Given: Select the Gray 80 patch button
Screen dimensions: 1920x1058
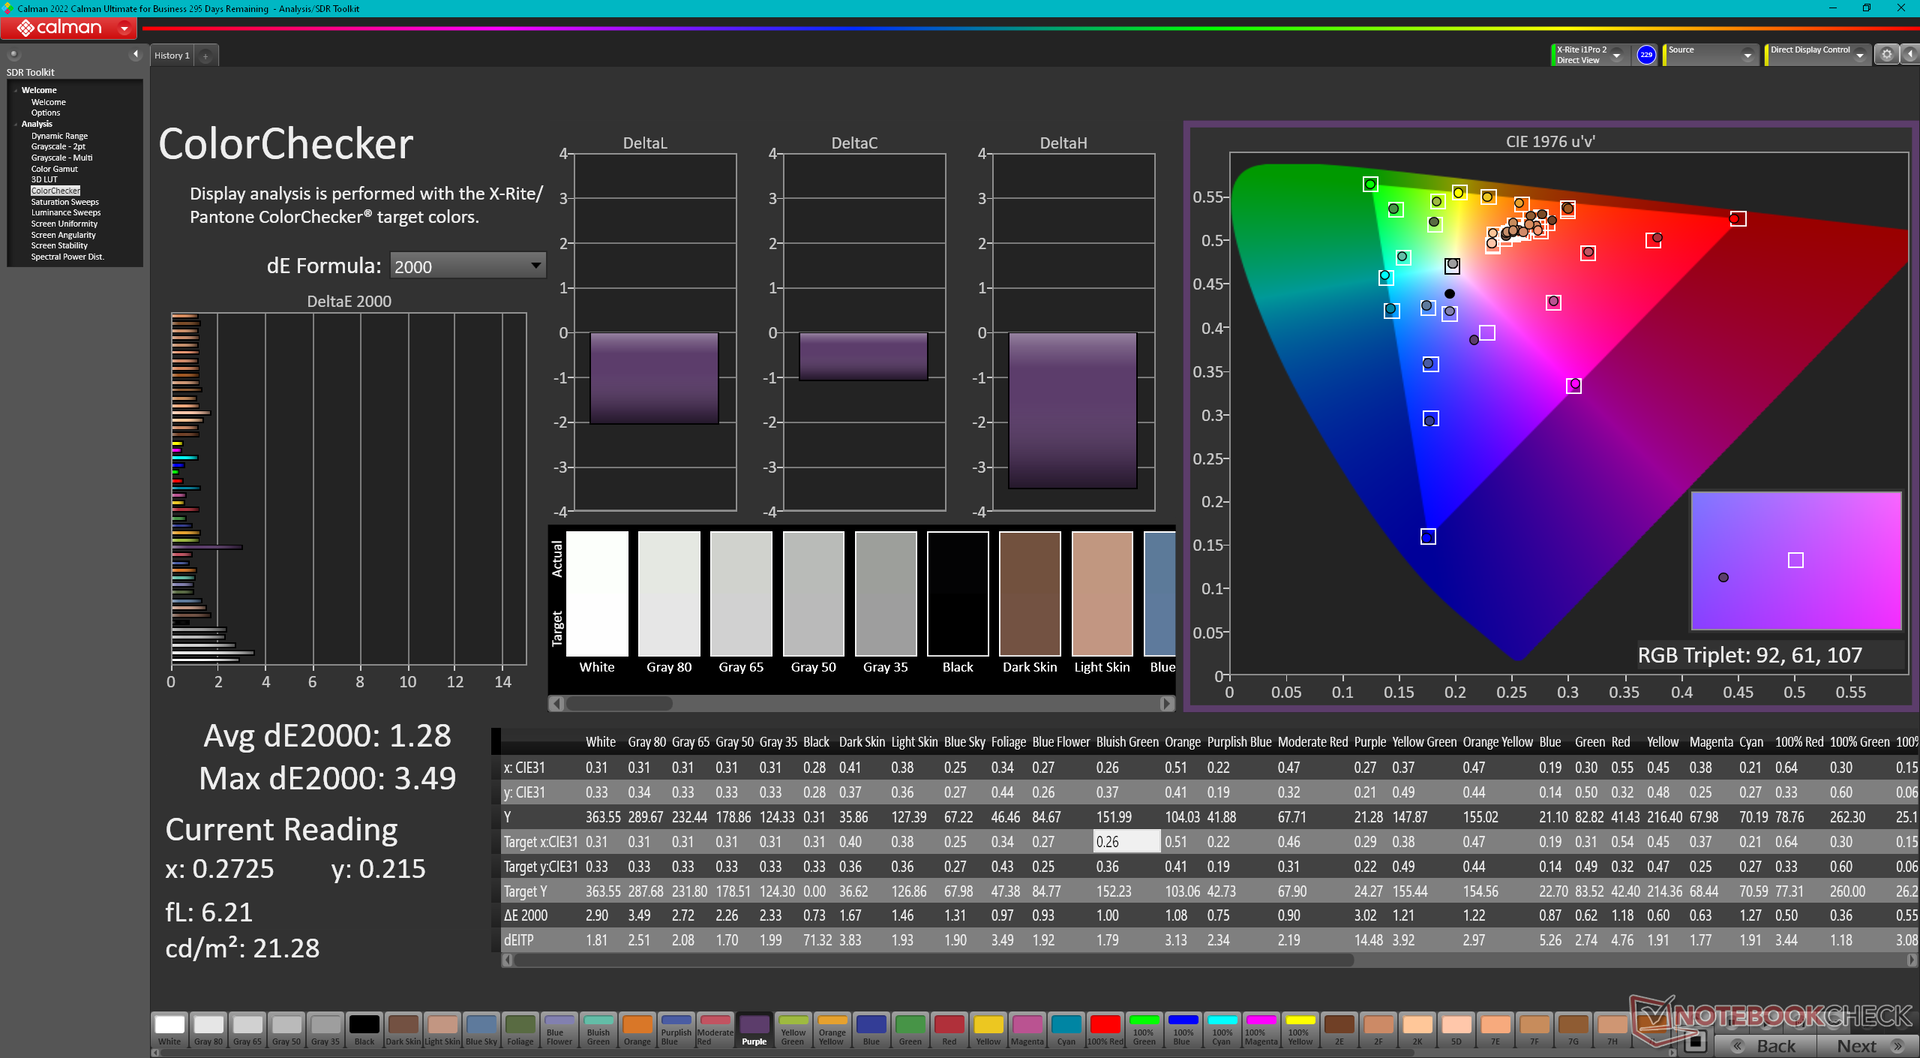Looking at the screenshot, I should coord(208,1029).
